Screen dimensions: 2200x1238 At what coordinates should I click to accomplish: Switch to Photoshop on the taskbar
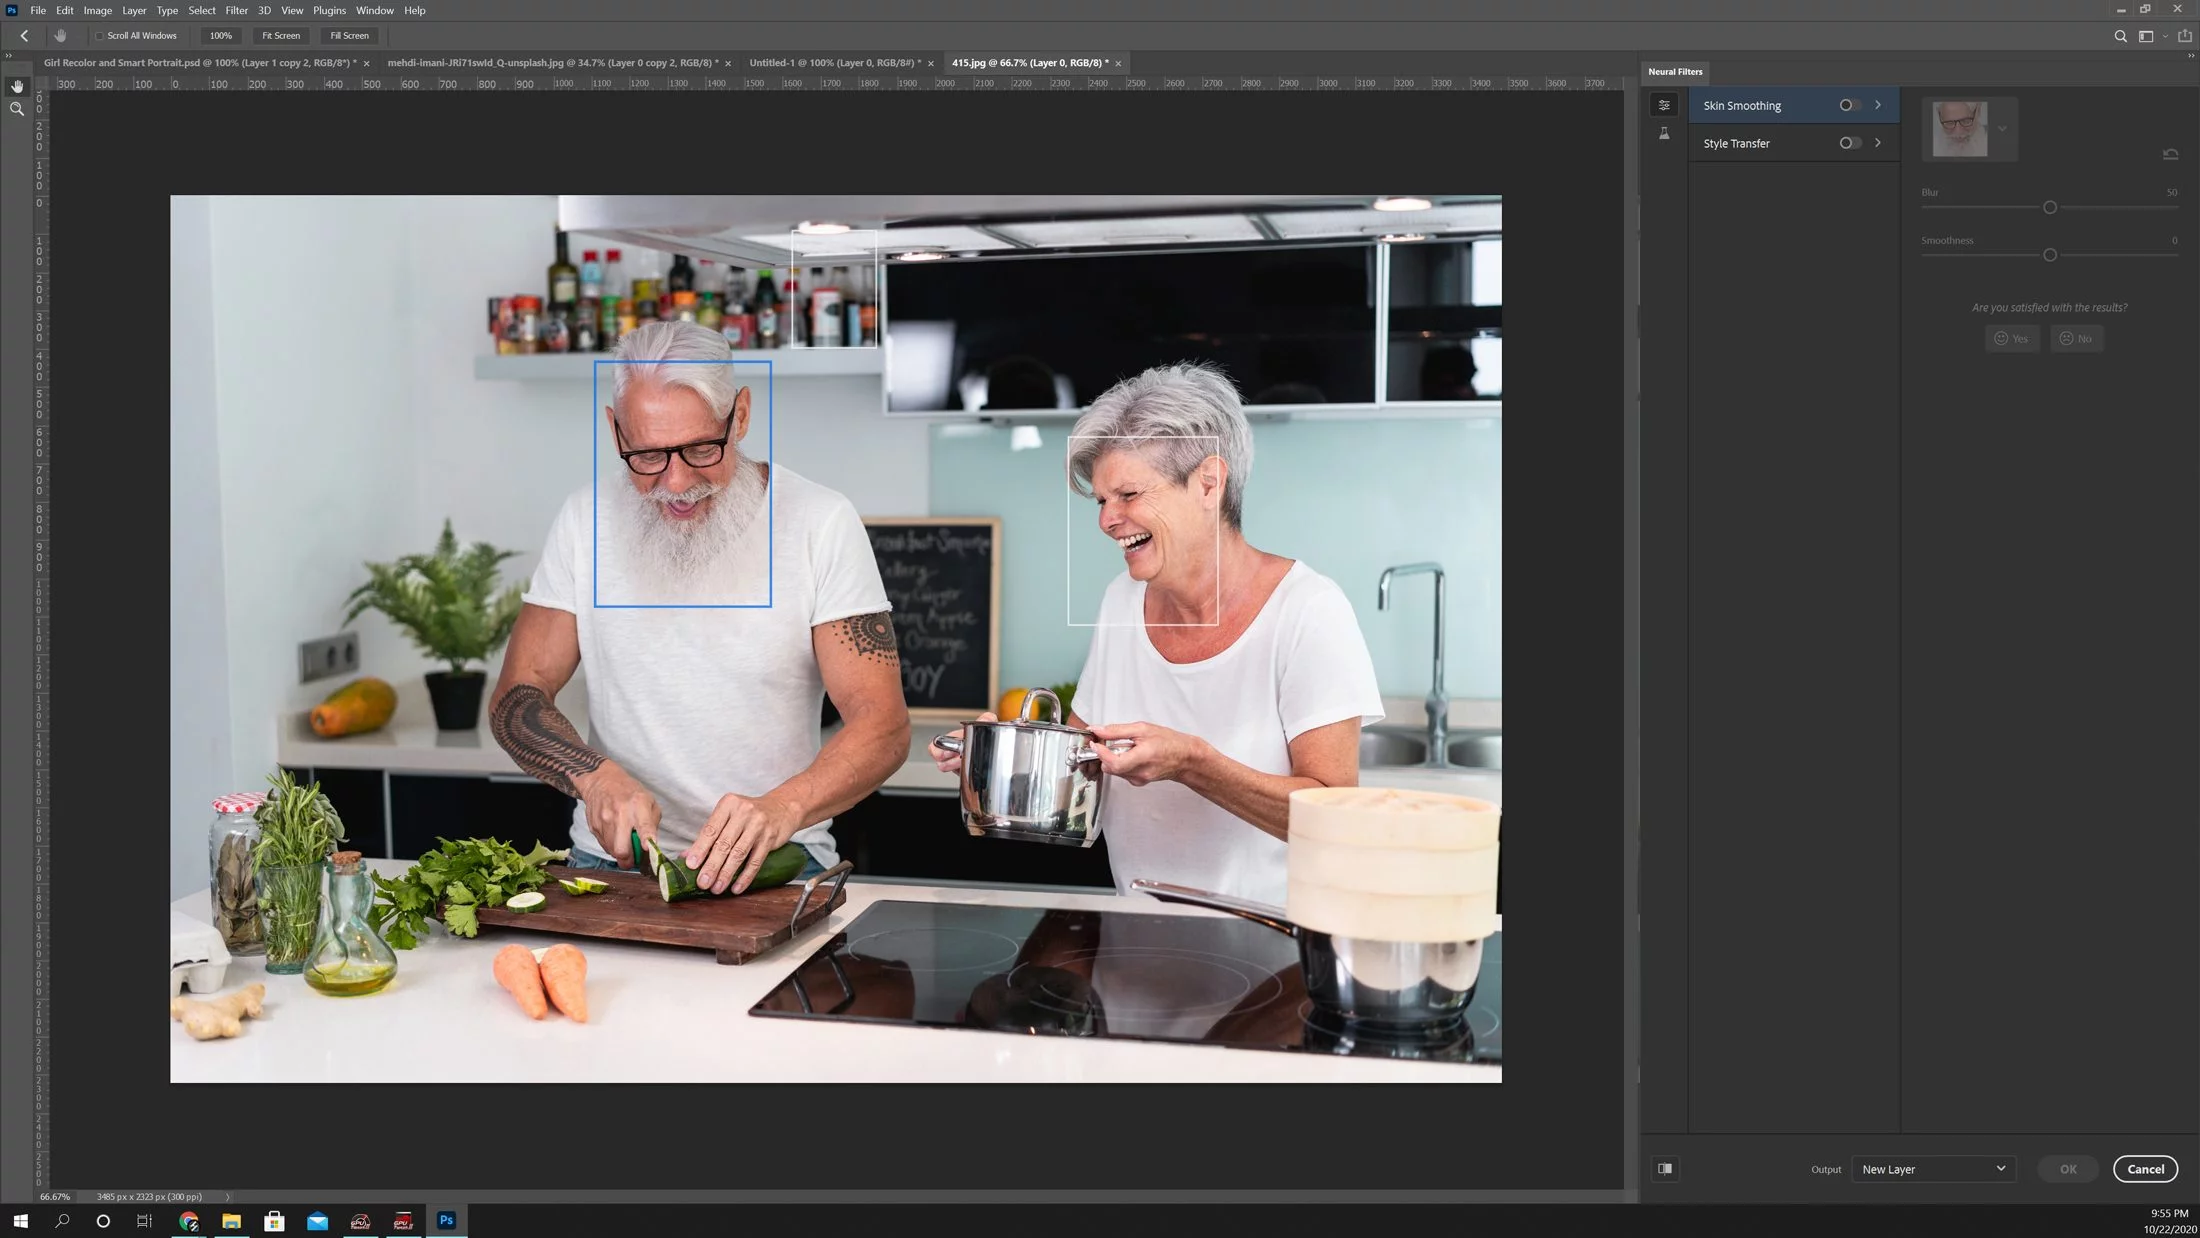[x=446, y=1221]
